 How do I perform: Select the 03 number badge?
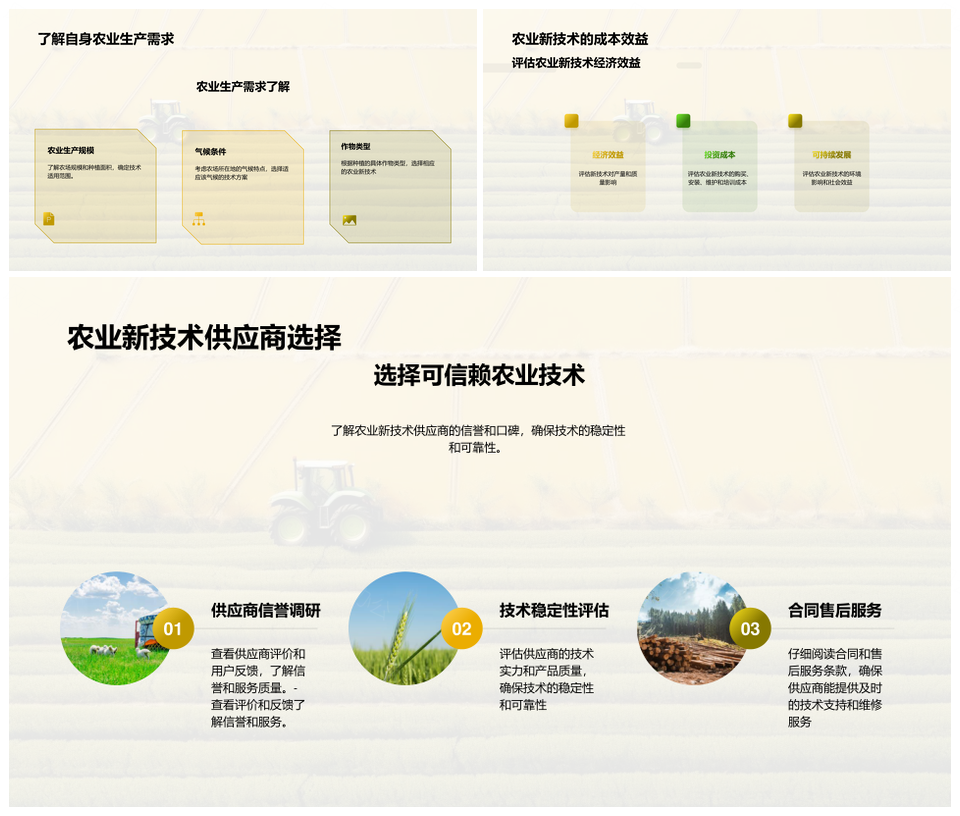click(x=750, y=629)
